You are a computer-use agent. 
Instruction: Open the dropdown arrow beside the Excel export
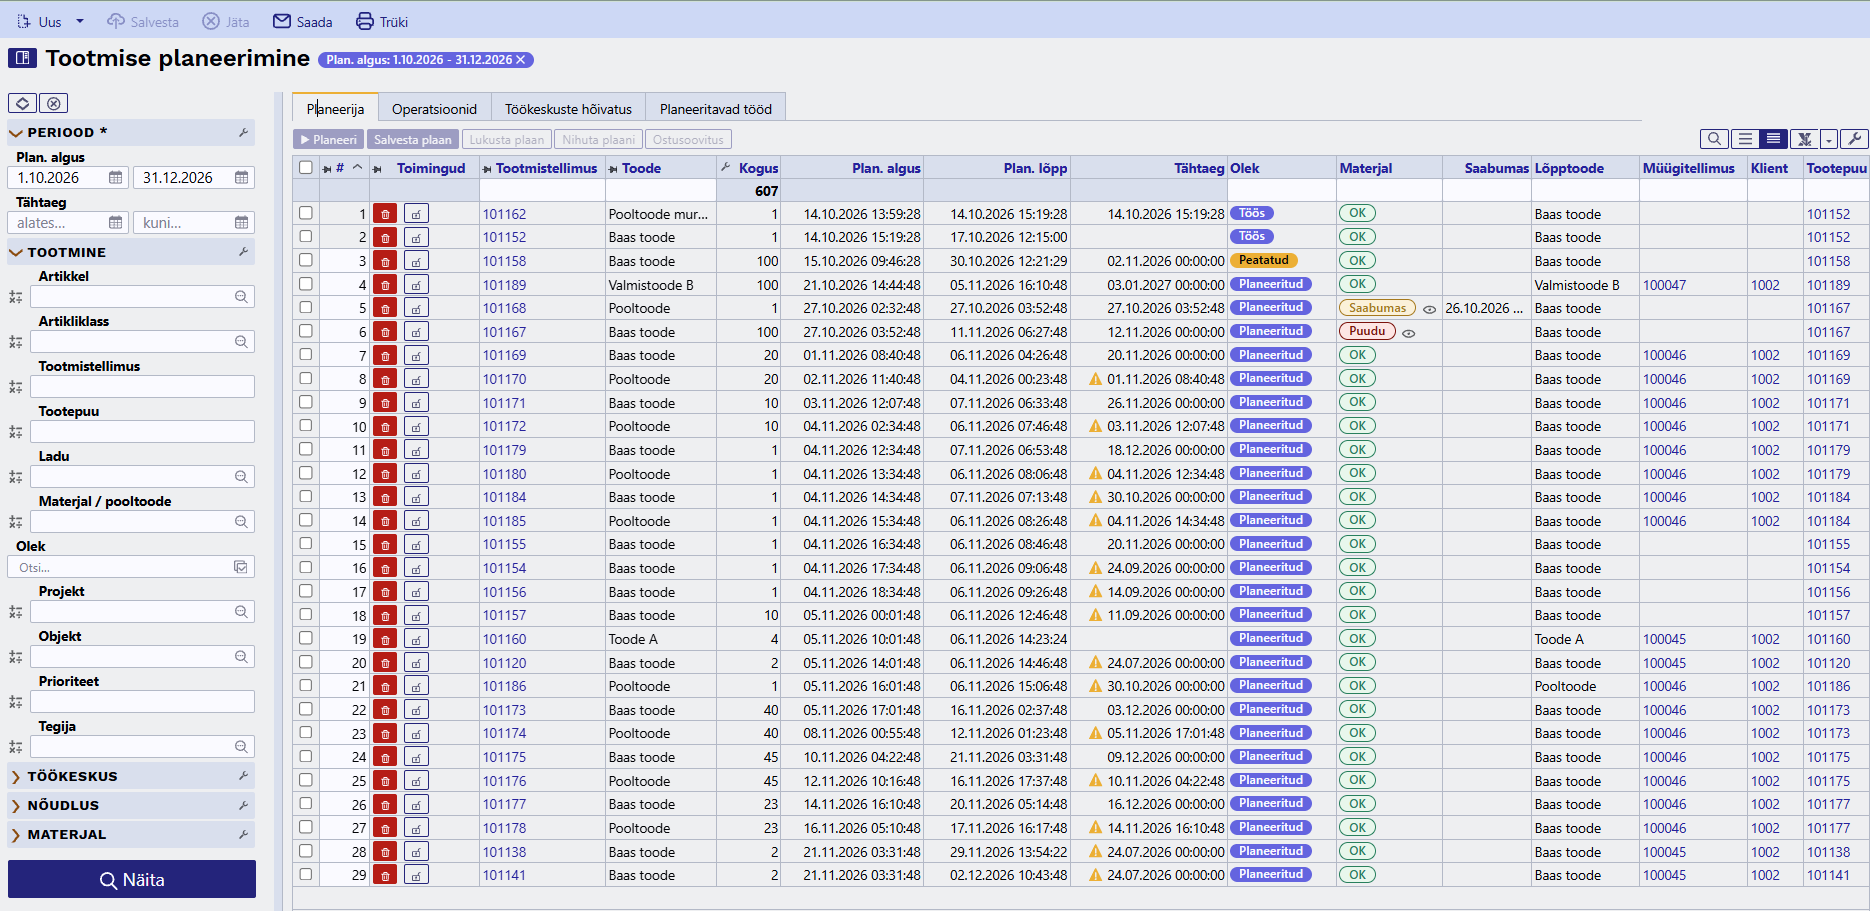coord(1829,139)
